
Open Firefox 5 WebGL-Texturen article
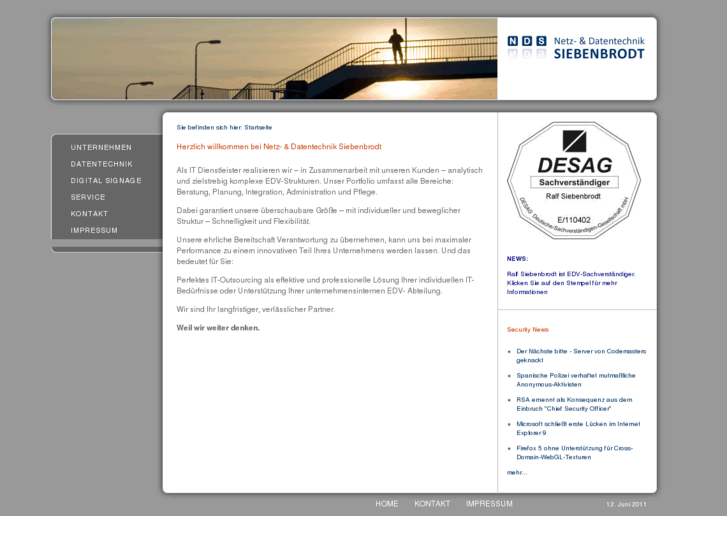pyautogui.click(x=574, y=453)
